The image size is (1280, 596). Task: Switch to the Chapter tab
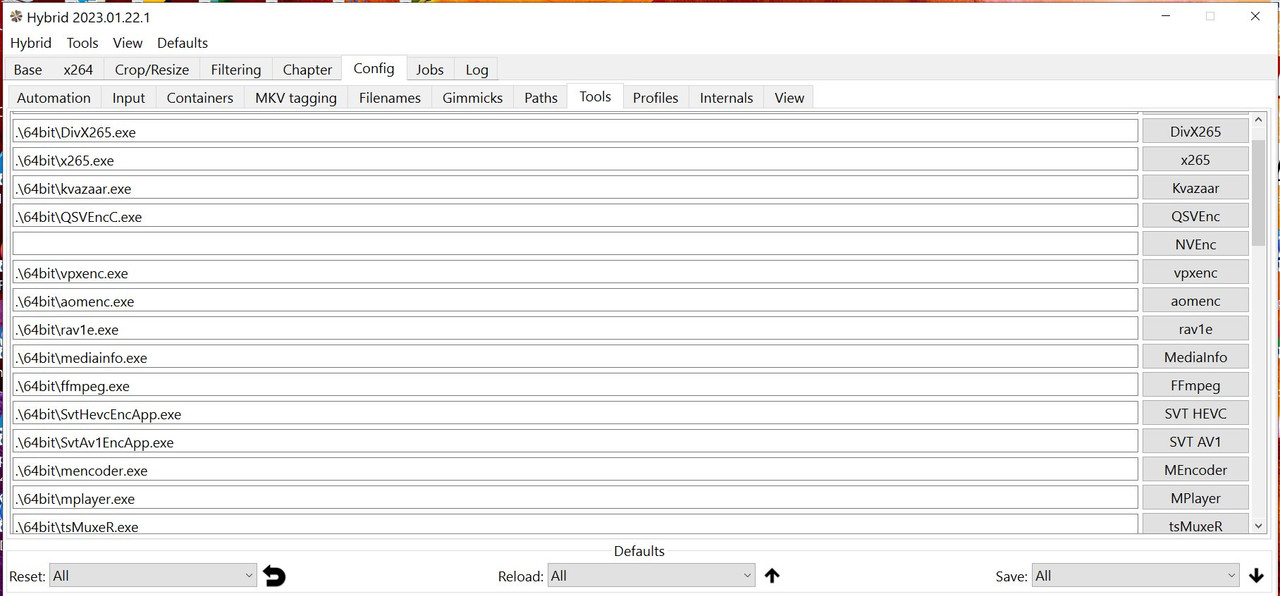coord(307,69)
